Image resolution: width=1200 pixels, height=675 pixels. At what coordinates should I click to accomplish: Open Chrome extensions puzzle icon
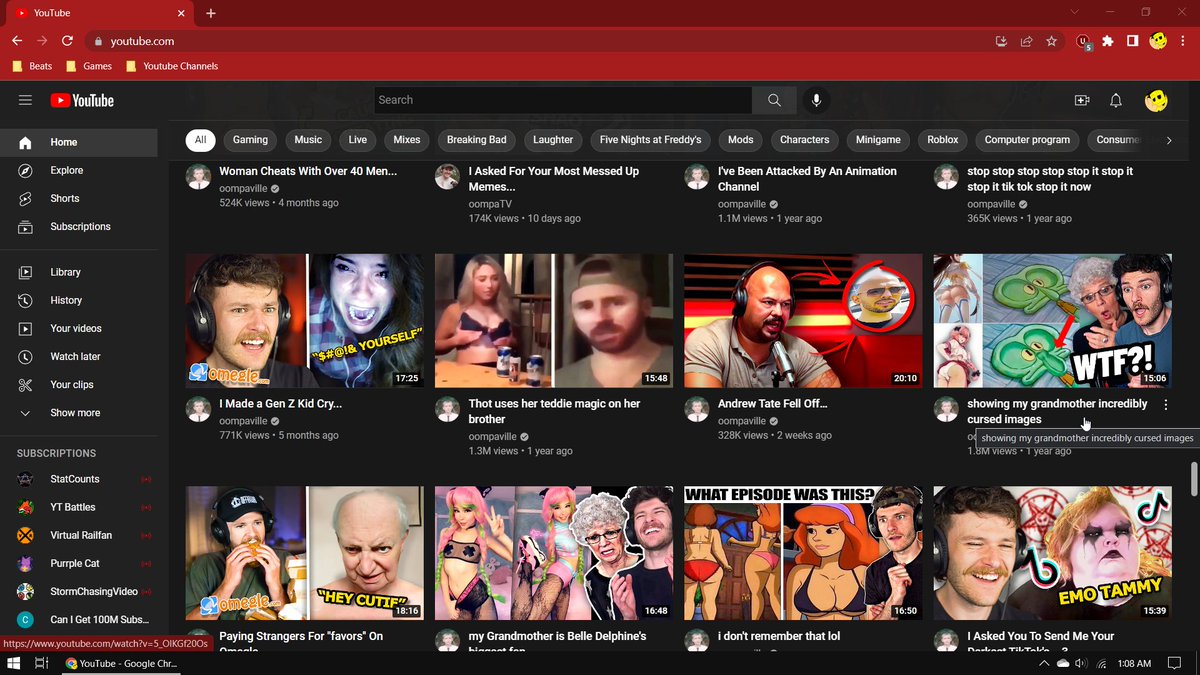1107,41
